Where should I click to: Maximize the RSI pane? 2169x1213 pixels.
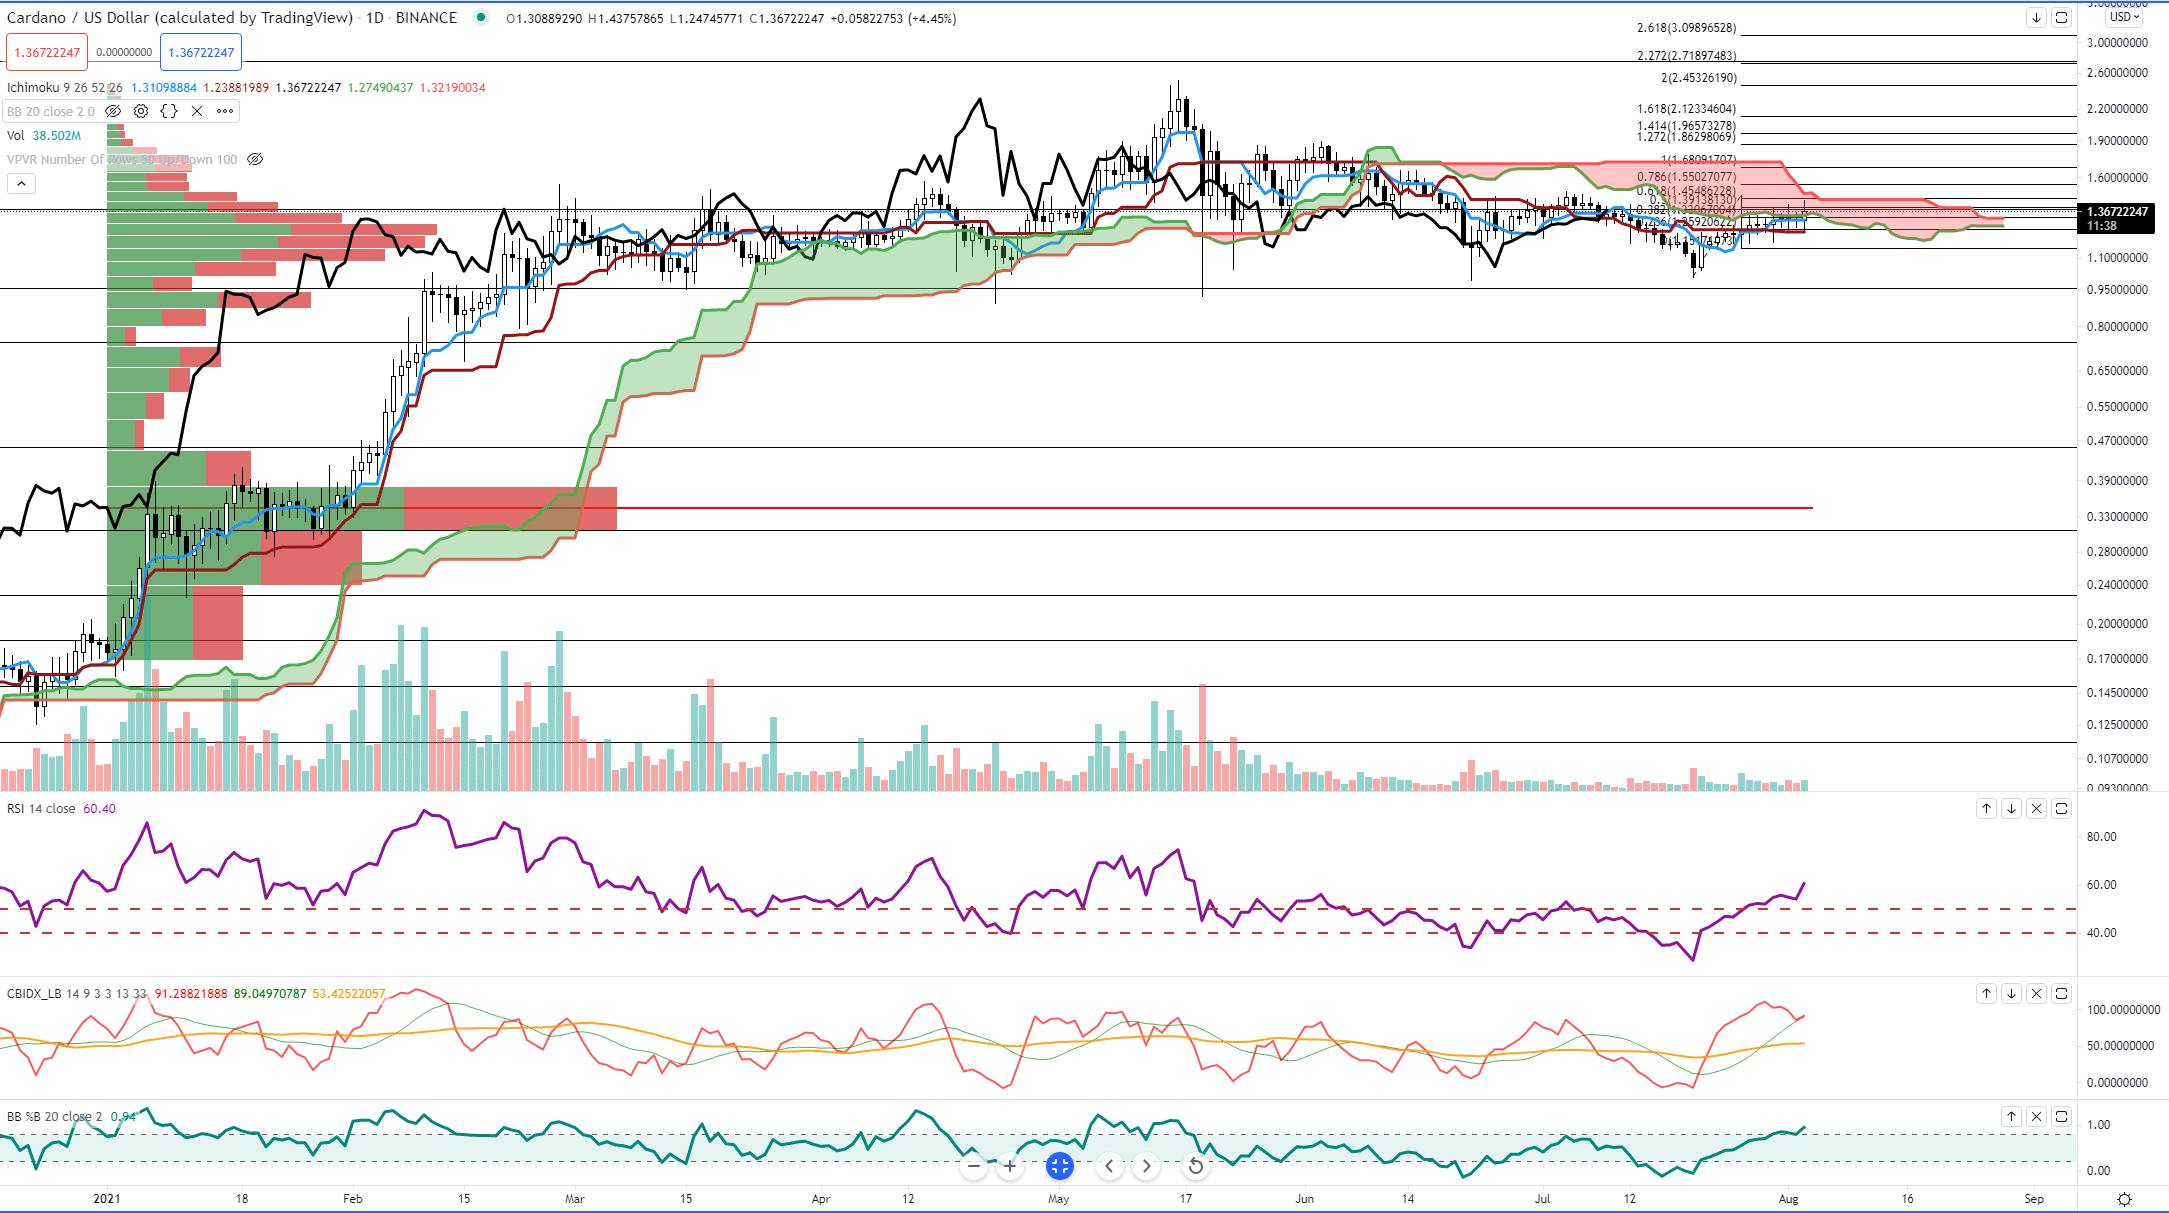pyautogui.click(x=2061, y=808)
